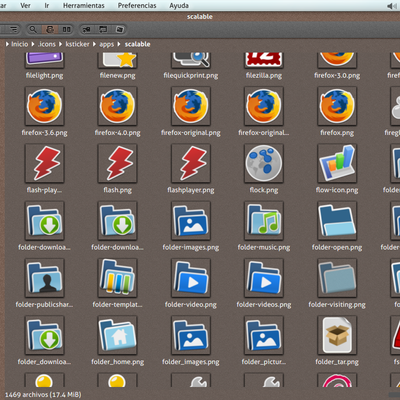This screenshot has width=400, height=400.
Task: Select the folder_home.png house icon
Action: (117, 335)
